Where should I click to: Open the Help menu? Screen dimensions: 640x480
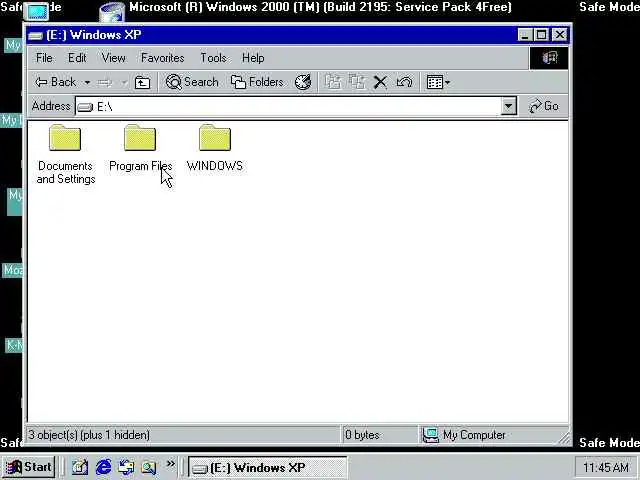pyautogui.click(x=253, y=58)
